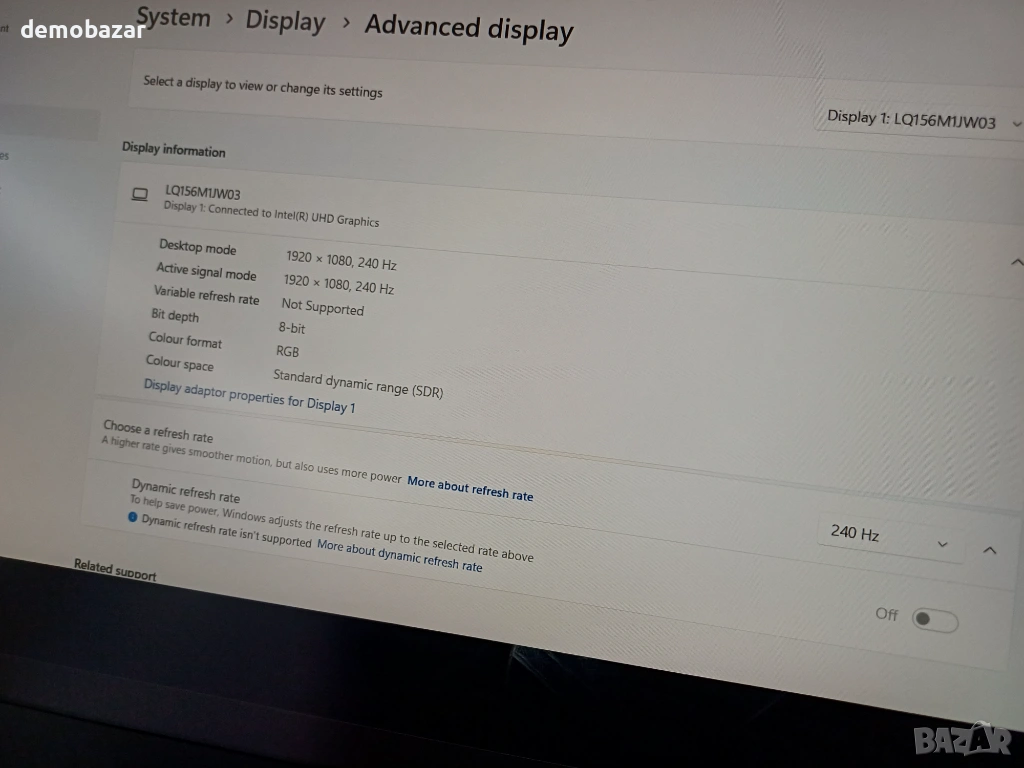The height and width of the screenshot is (768, 1024).
Task: Click the 'Choose a refresh rate' heading
Action: 158,431
